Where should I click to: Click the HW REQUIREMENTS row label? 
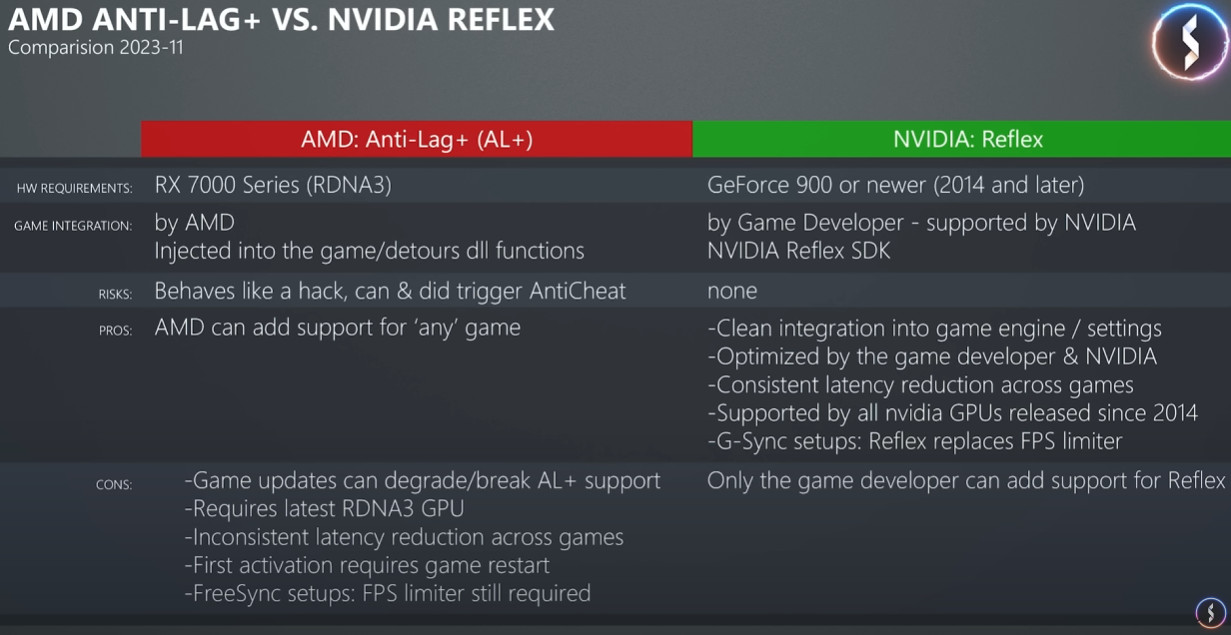pyautogui.click(x=74, y=188)
